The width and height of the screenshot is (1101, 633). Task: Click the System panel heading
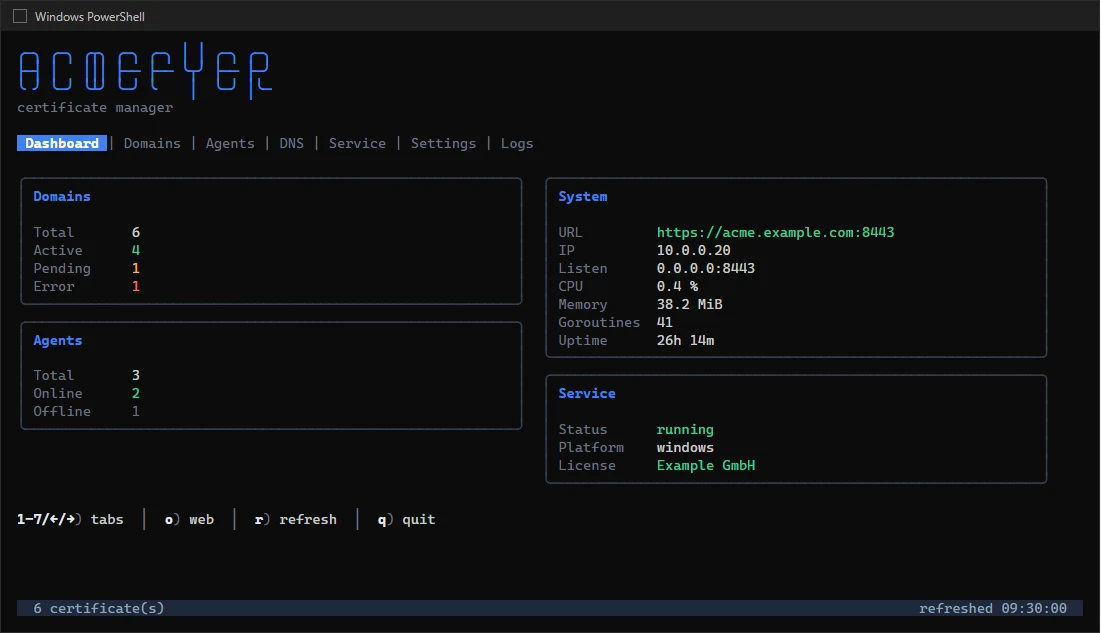coord(583,197)
